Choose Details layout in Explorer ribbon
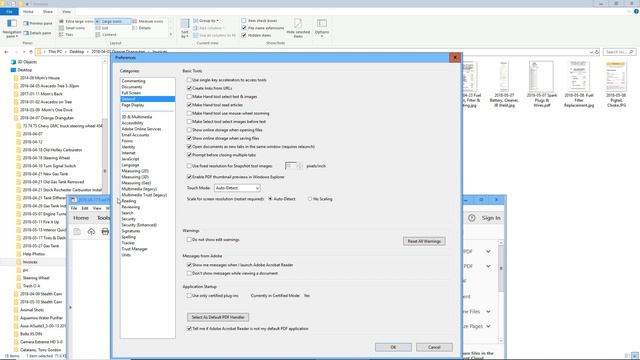The image size is (640, 360). (x=142, y=28)
